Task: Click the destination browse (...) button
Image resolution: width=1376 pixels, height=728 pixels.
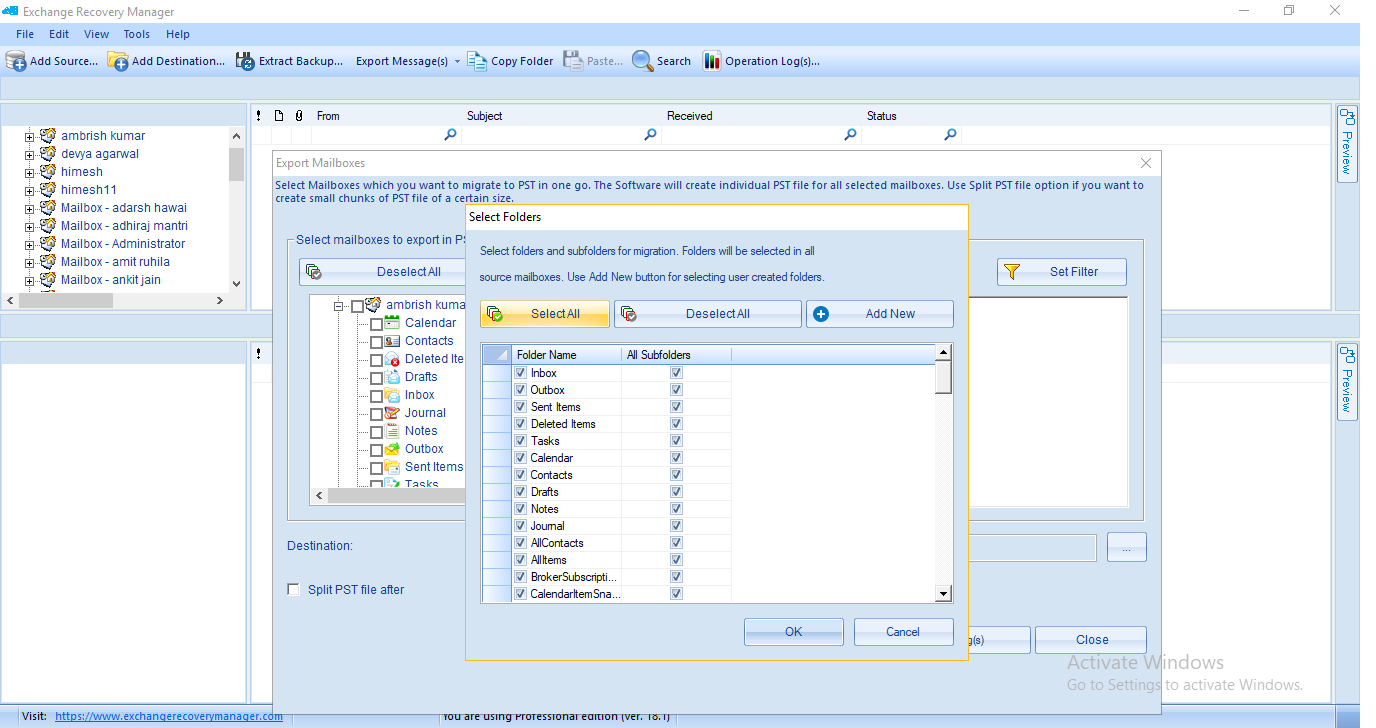Action: click(x=1127, y=547)
